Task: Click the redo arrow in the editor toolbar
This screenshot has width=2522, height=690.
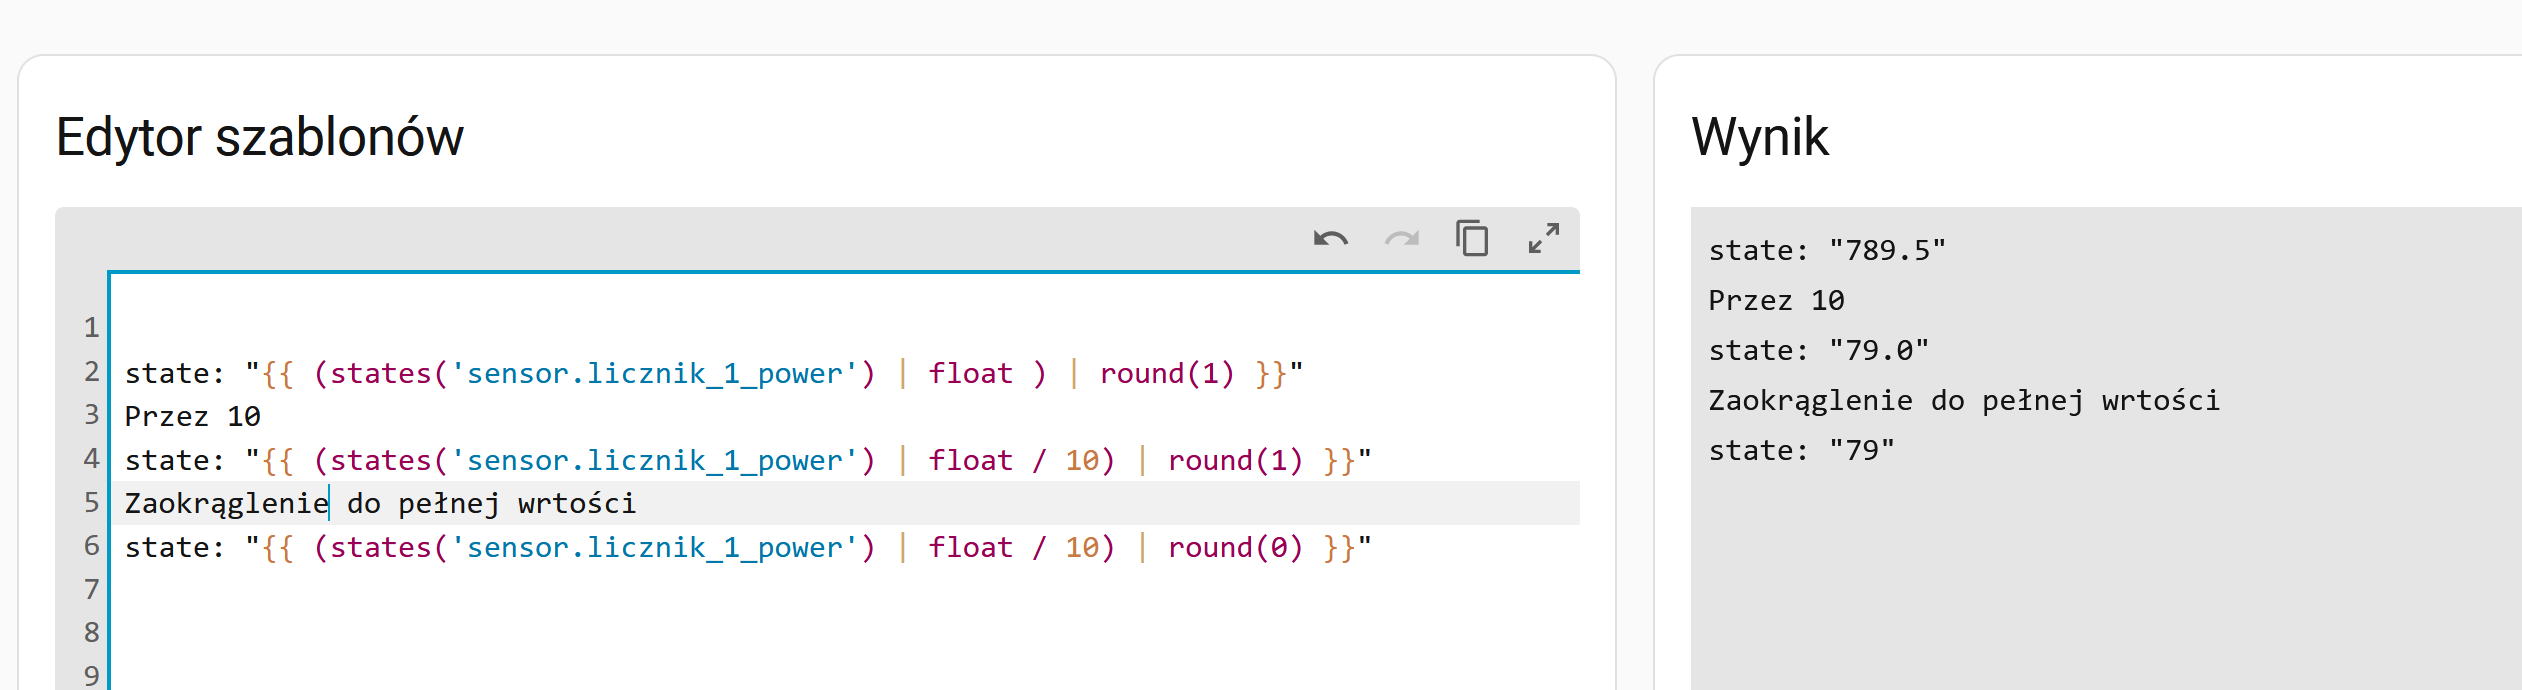Action: 1402,239
